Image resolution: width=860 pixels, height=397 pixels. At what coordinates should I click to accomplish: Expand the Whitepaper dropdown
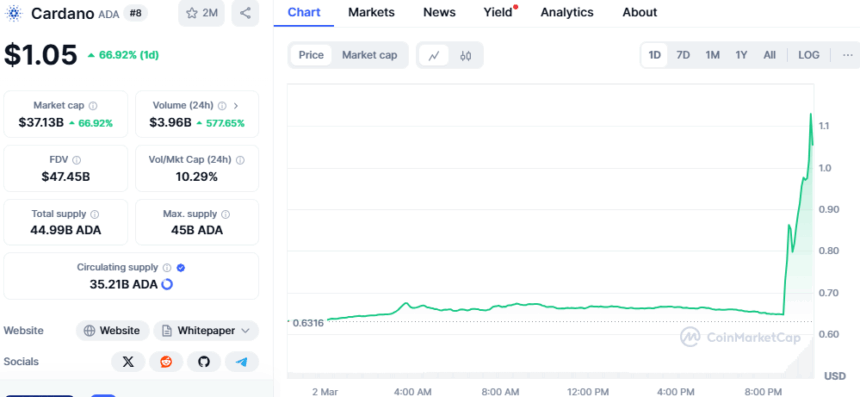pyautogui.click(x=206, y=331)
